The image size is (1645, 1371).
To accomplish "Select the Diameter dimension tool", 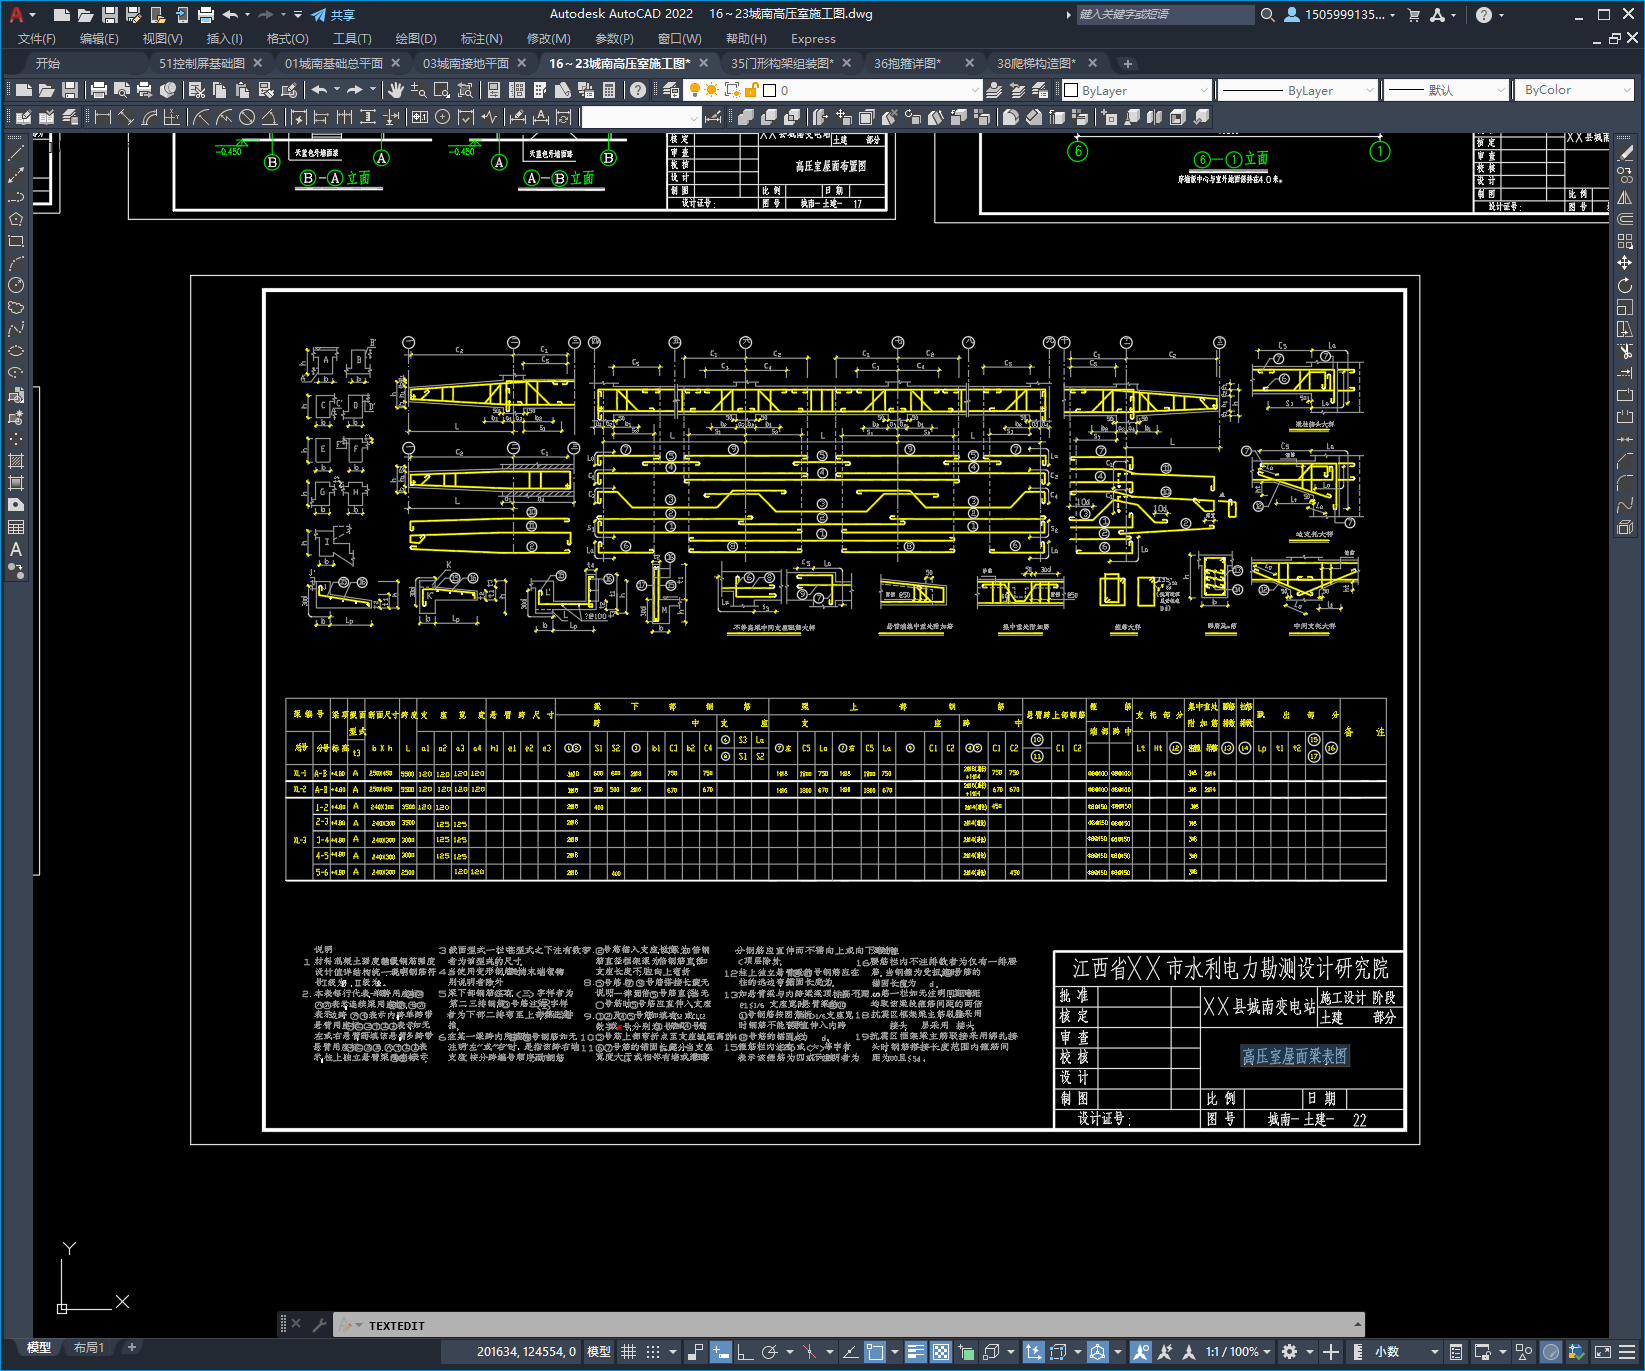I will (247, 117).
